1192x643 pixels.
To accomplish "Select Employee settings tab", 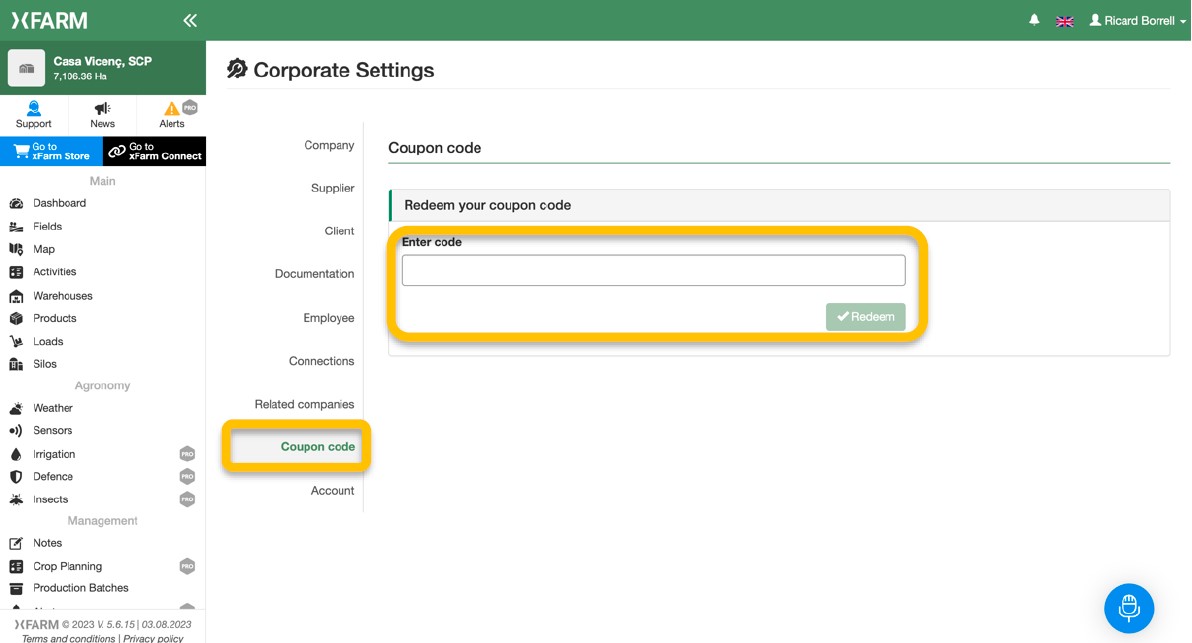I will tap(328, 318).
